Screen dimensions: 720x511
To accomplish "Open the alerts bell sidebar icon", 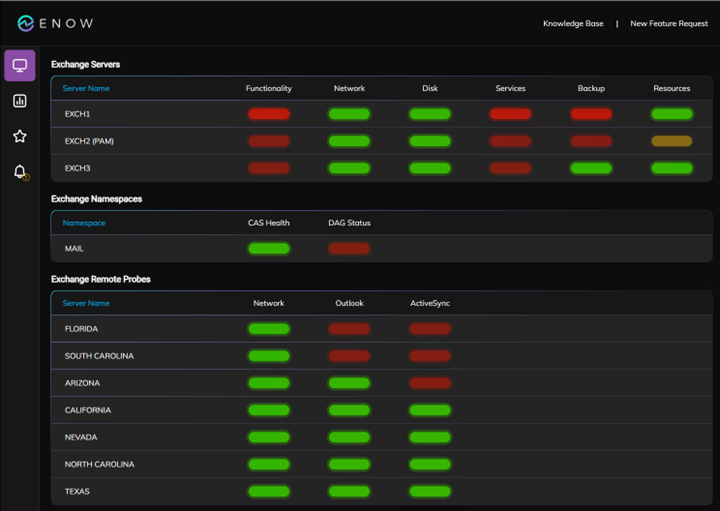I will (19, 172).
